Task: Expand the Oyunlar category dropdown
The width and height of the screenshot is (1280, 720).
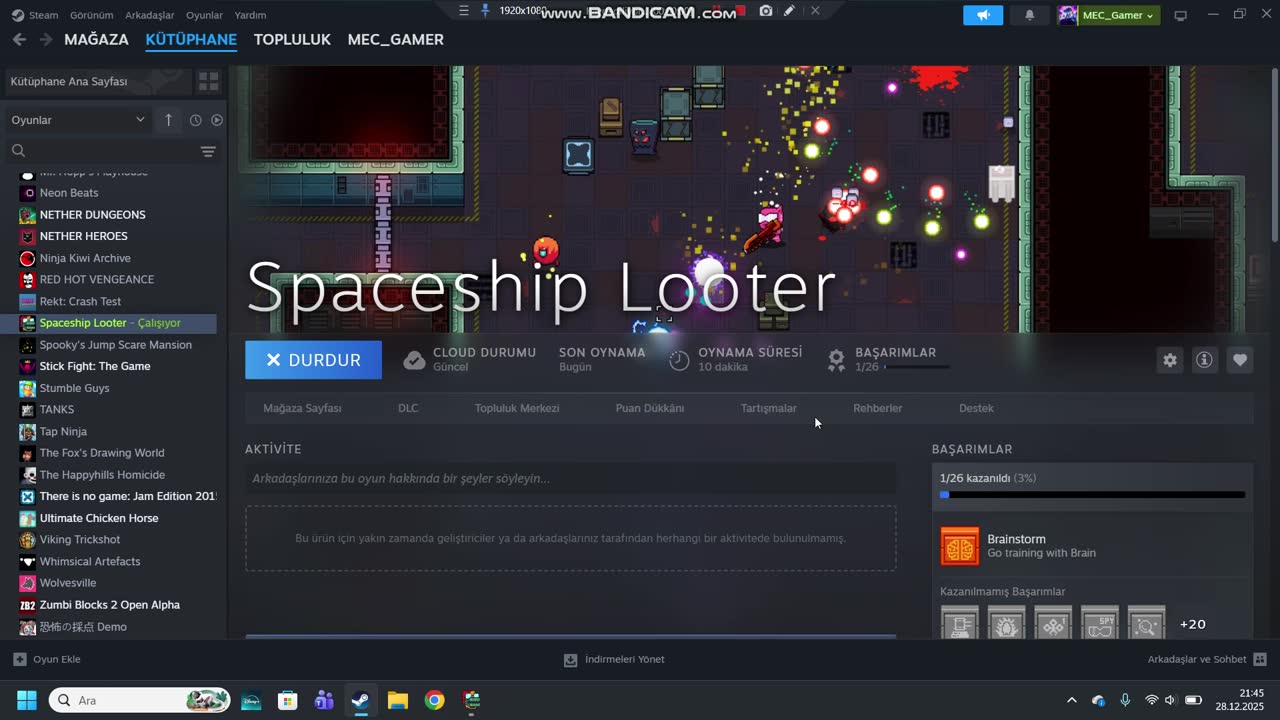Action: [140, 120]
